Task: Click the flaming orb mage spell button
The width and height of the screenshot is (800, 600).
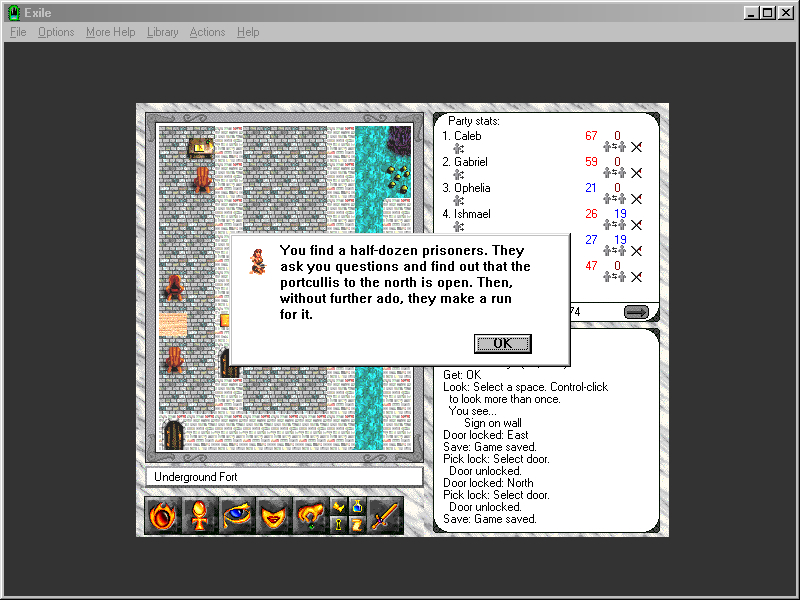Action: coord(163,516)
